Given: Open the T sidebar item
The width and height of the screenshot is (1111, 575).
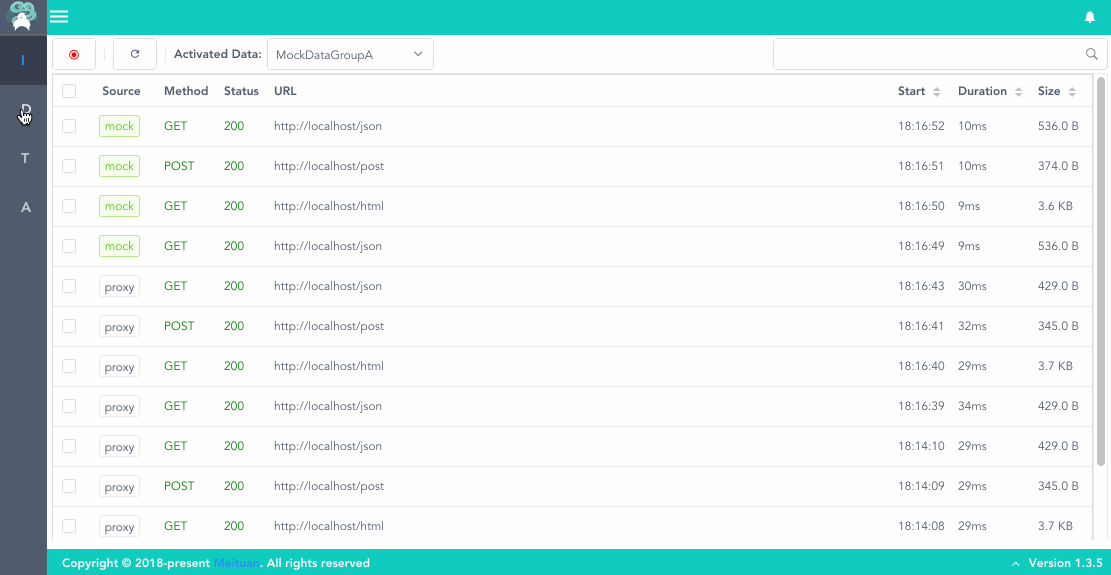Looking at the screenshot, I should pyautogui.click(x=23, y=159).
